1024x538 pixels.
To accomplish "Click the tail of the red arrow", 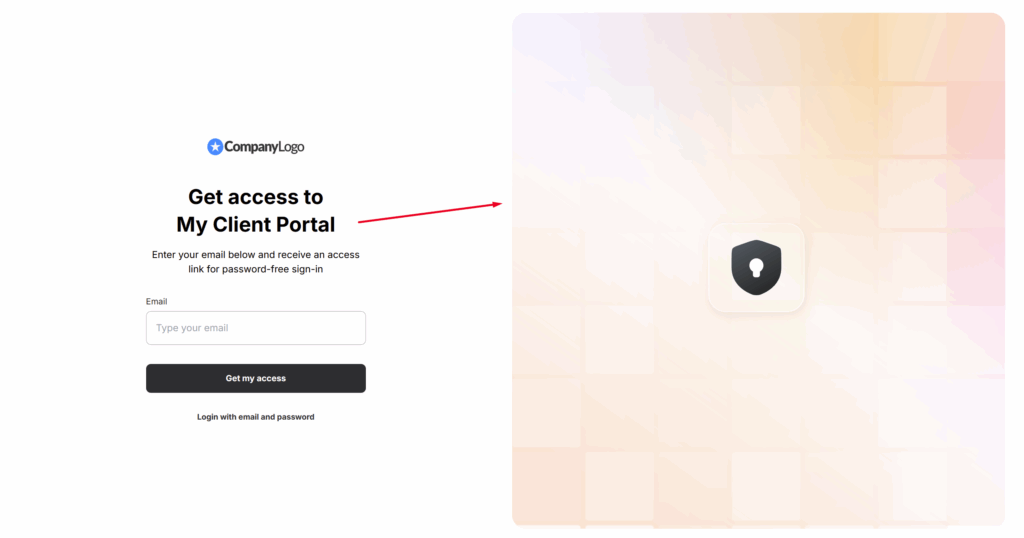I will coord(361,222).
